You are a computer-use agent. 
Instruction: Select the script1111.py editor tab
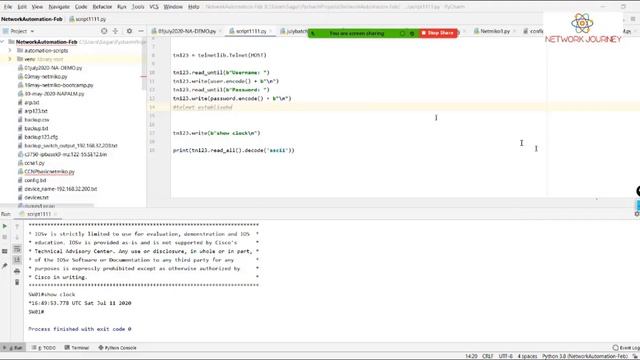tap(251, 31)
